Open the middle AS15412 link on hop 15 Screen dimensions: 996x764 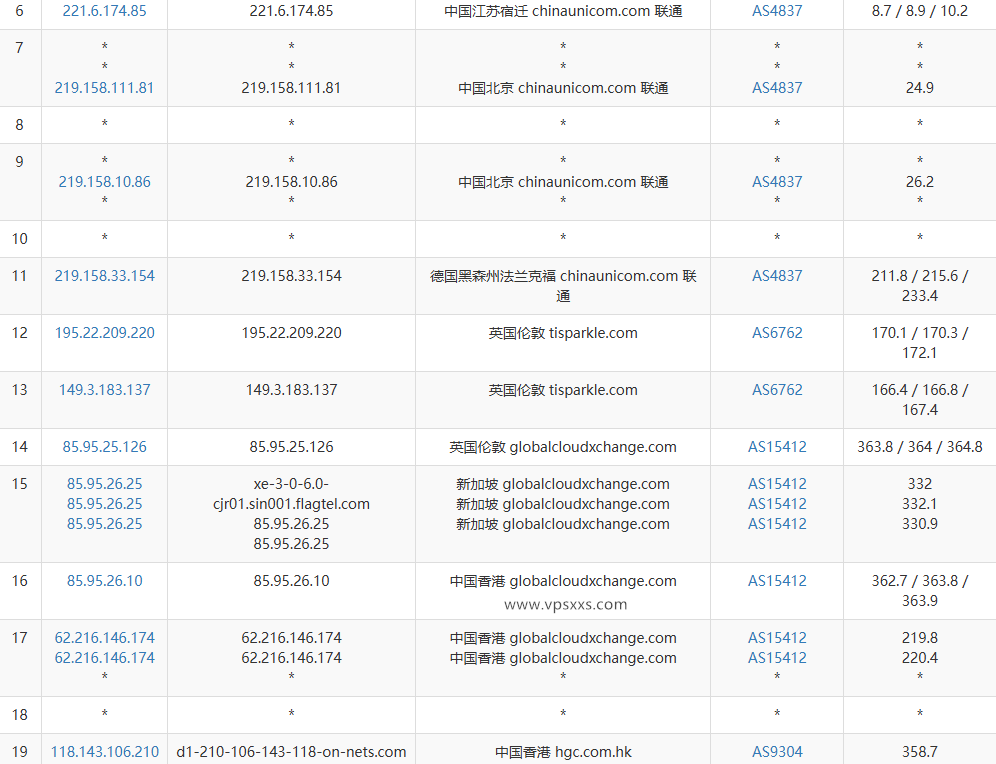pyautogui.click(x=777, y=503)
